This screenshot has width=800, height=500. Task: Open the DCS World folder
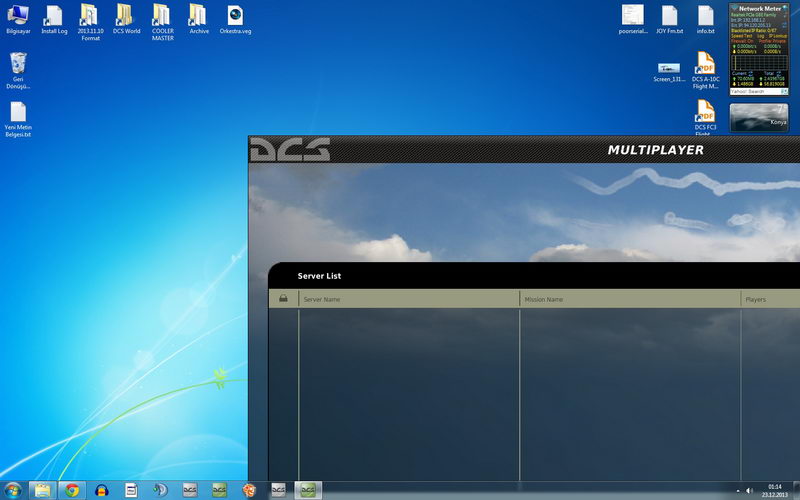pos(126,19)
